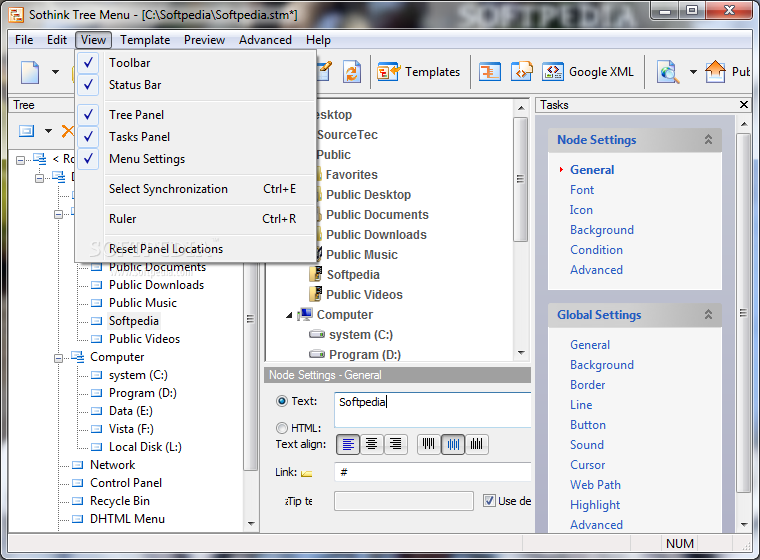Choose Ruler in View menu
This screenshot has width=760, height=560.
click(x=196, y=219)
